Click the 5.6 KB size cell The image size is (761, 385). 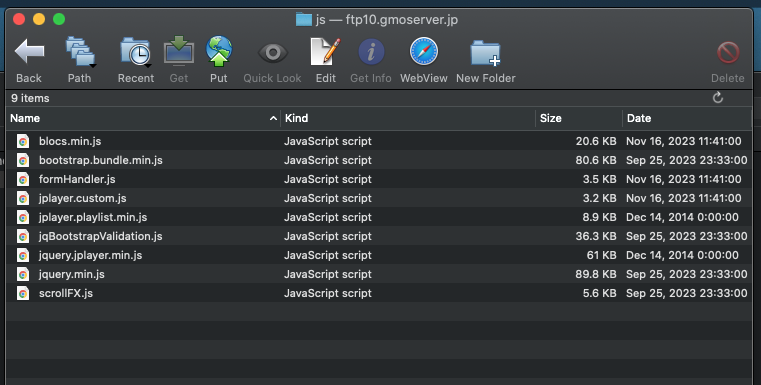[x=599, y=293]
